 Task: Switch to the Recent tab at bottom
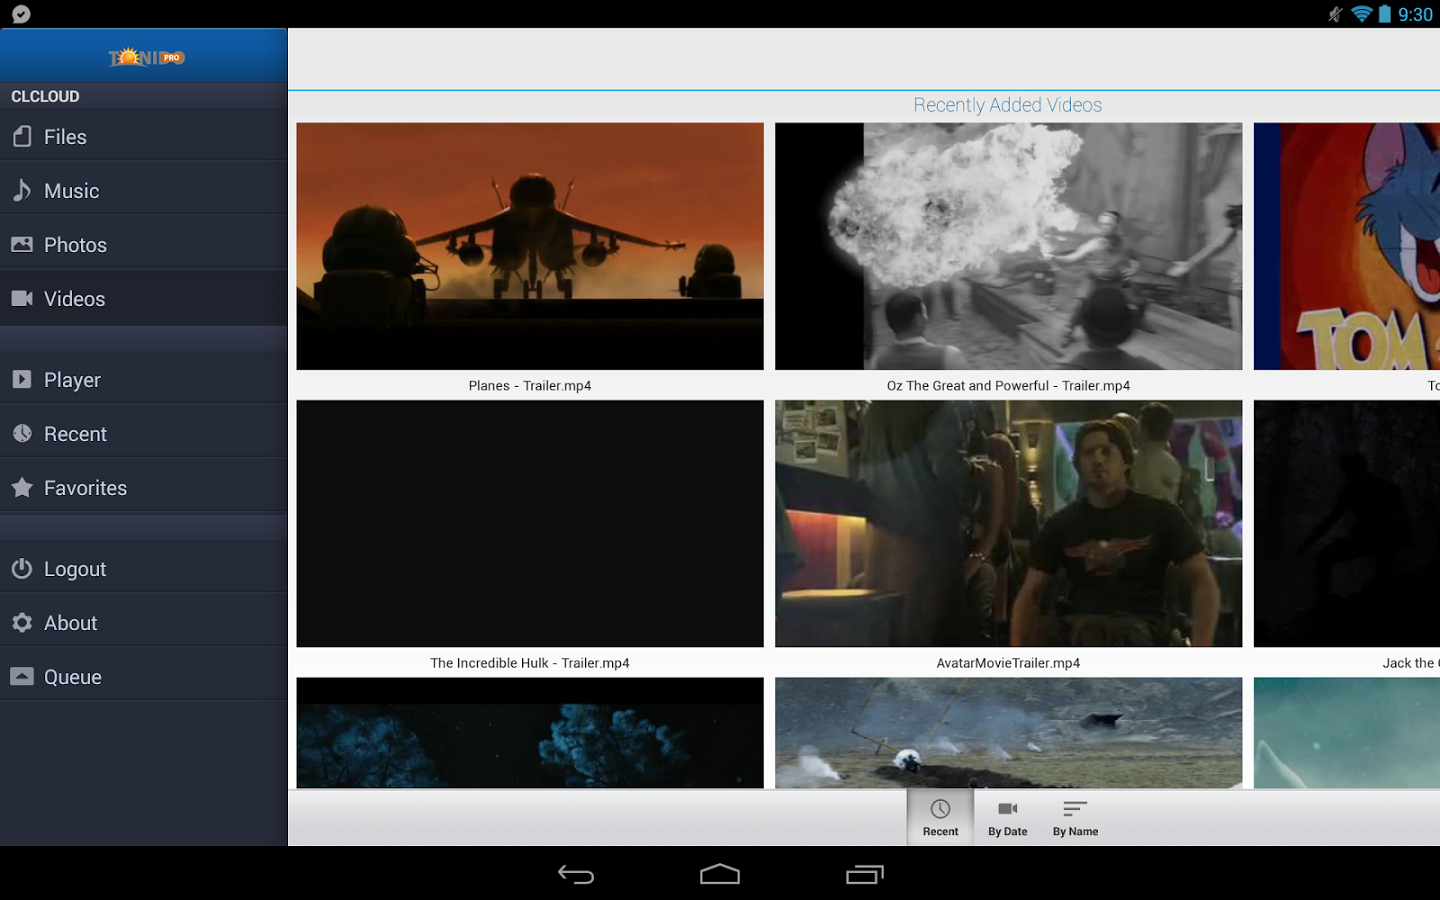point(940,818)
